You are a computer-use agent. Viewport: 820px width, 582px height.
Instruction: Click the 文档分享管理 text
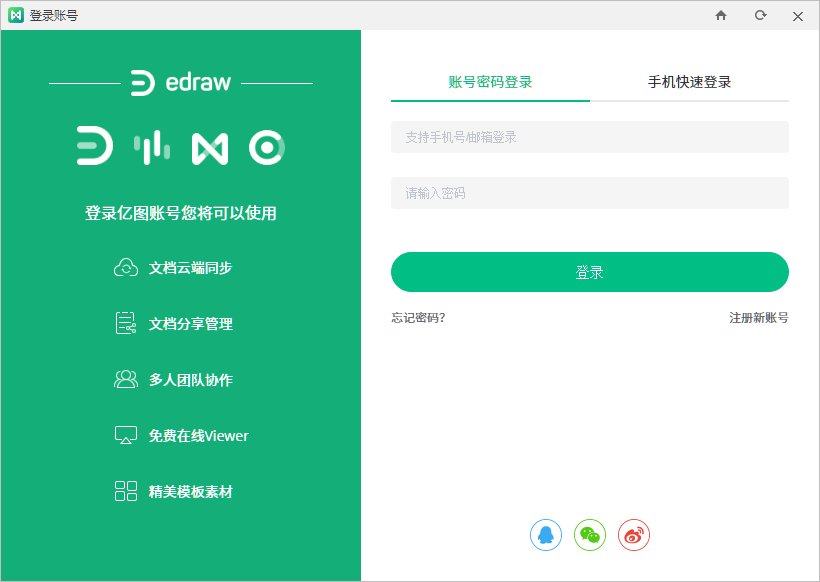[191, 324]
